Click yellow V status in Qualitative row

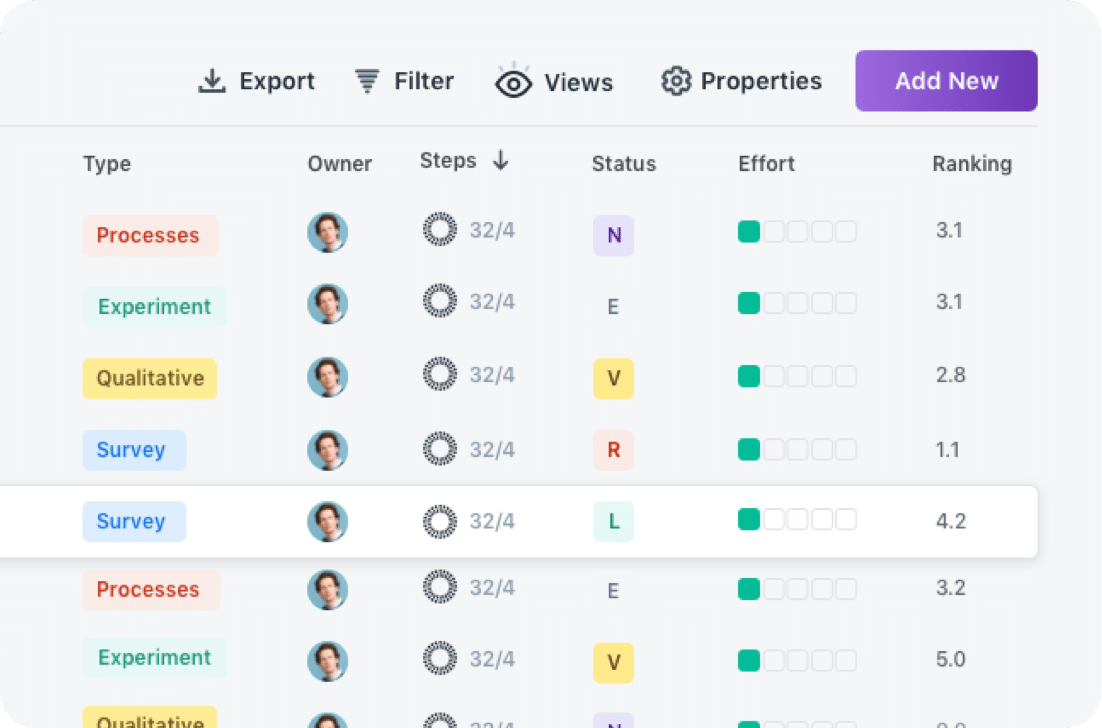pos(614,379)
